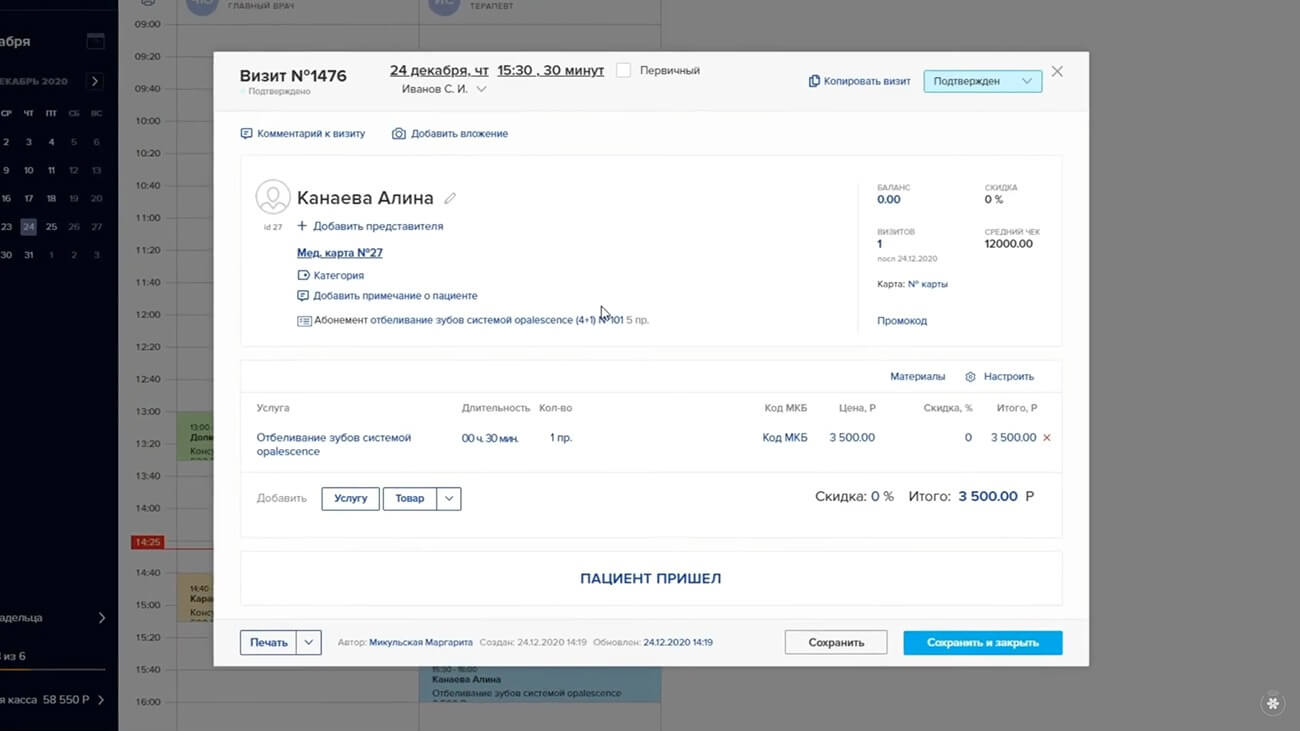Open the arrow dropdown next to Товар
This screenshot has width=1300, height=731.
(x=449, y=498)
